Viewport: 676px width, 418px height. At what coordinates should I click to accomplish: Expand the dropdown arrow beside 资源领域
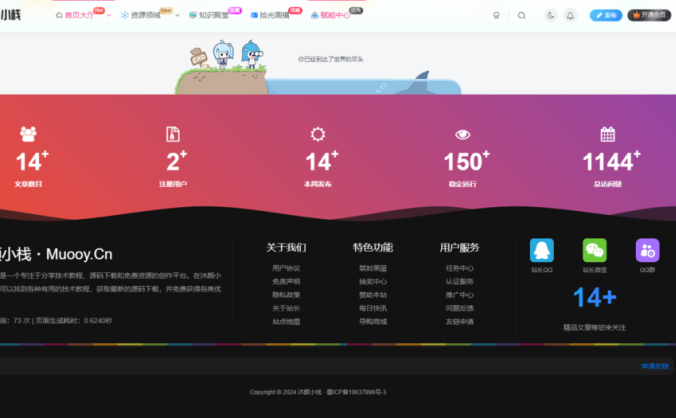coord(177,15)
